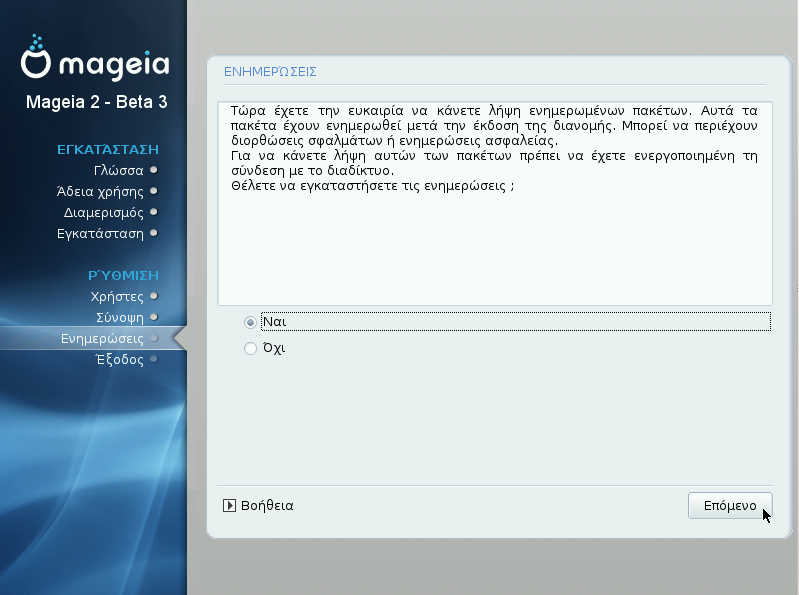The height and width of the screenshot is (595, 799).
Task: Click the bullet next to Διαμερισμός
Action: coord(154,212)
